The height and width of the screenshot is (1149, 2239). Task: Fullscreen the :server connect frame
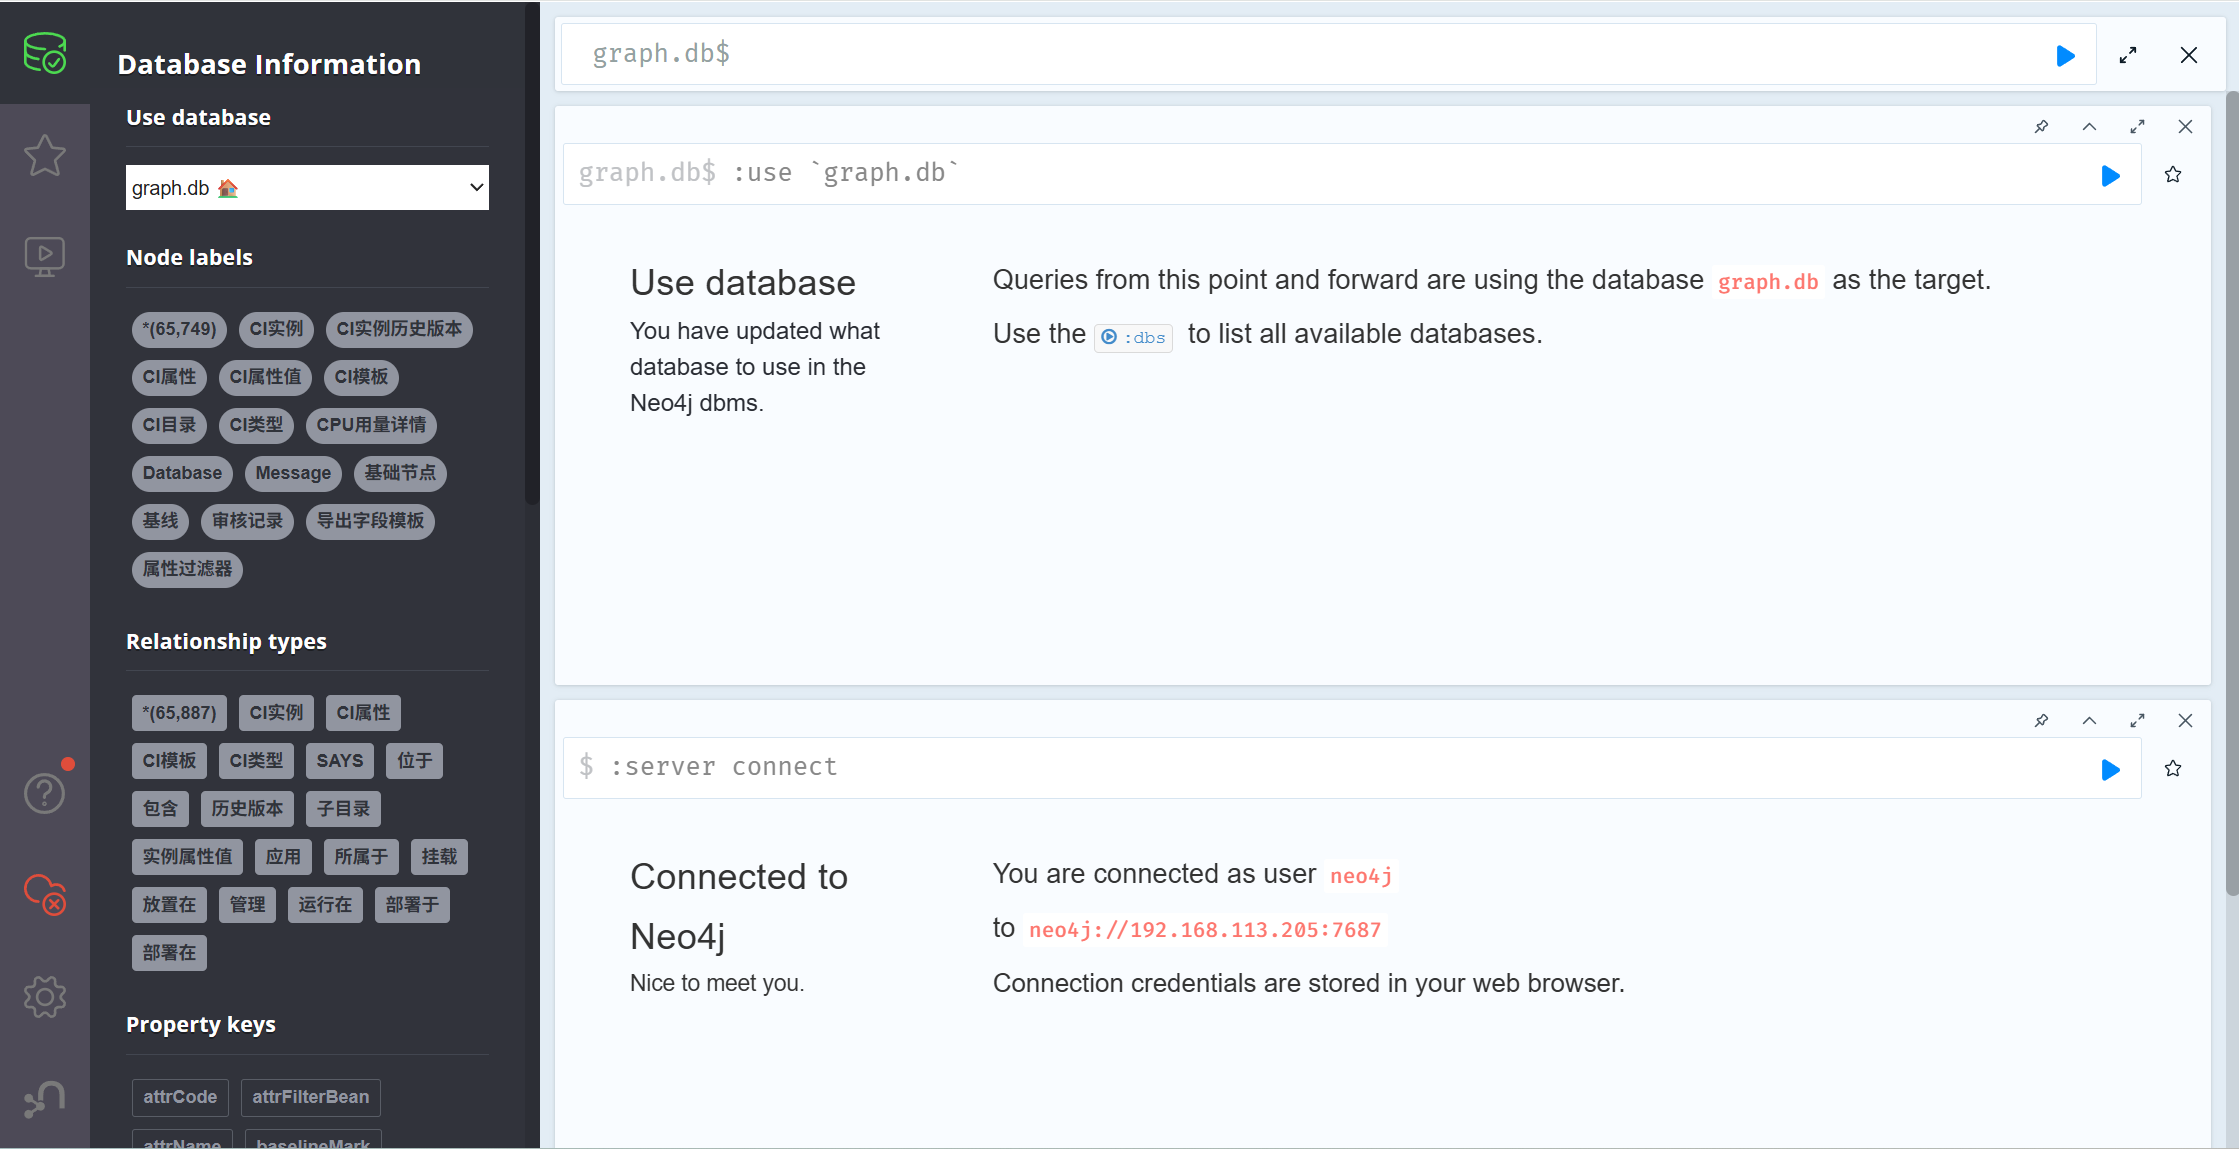click(2138, 720)
